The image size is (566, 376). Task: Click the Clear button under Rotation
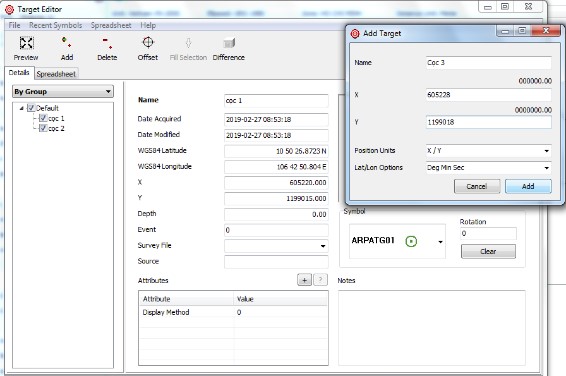[488, 251]
